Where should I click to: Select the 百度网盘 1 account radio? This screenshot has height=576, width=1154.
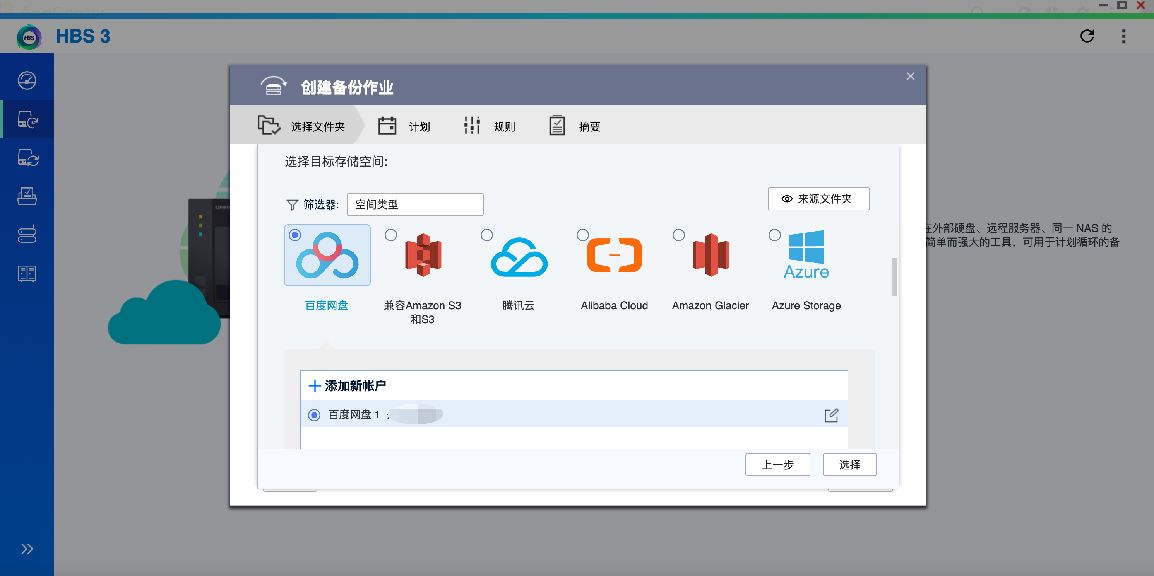314,416
